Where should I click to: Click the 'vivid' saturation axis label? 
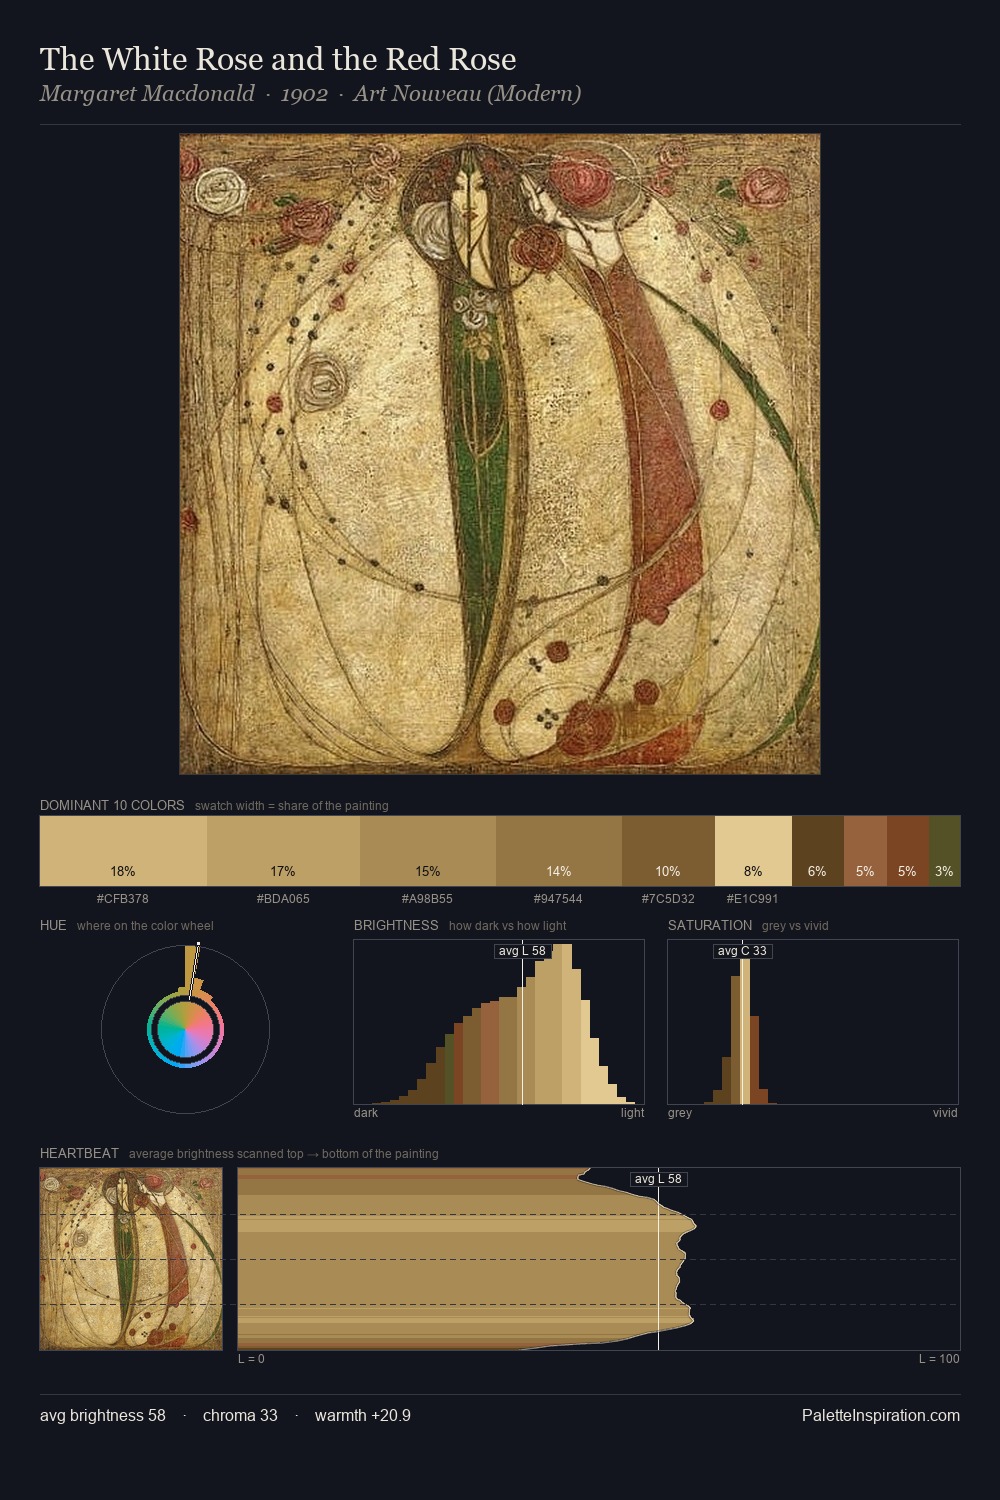point(945,1112)
